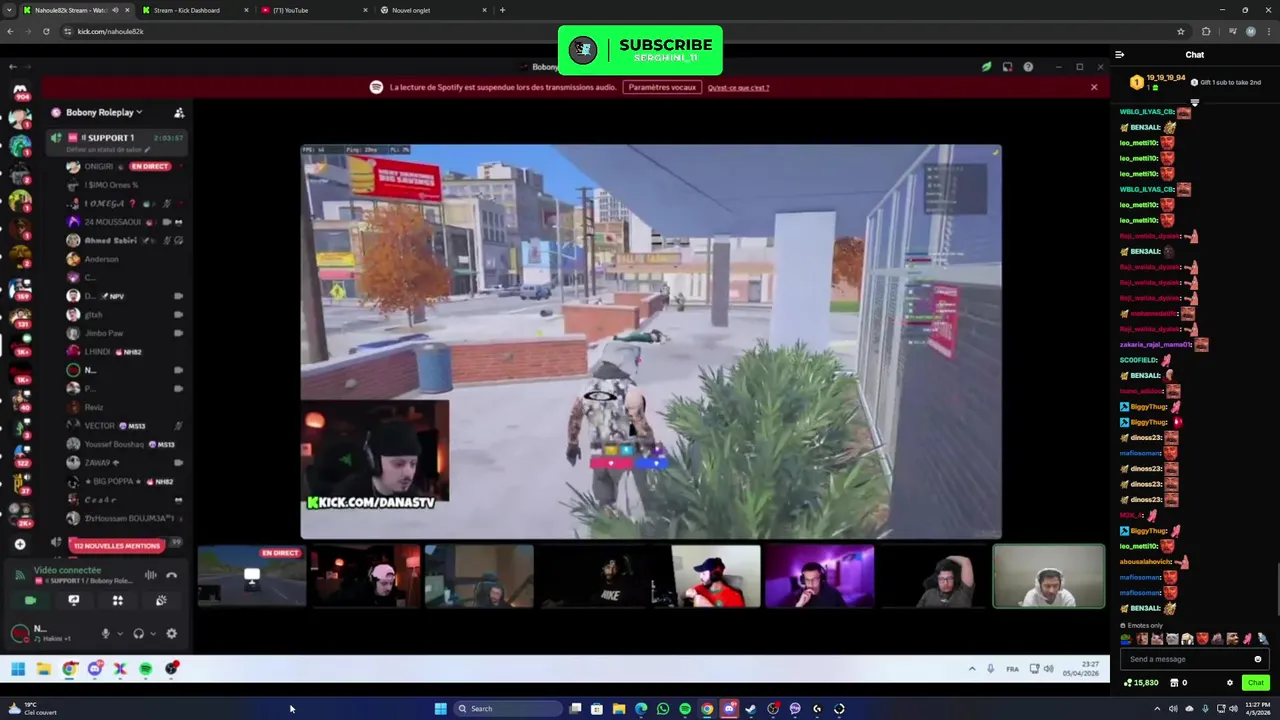Viewport: 1280px width, 720px height.
Task: Open Discord screen share button
Action: coord(74,600)
